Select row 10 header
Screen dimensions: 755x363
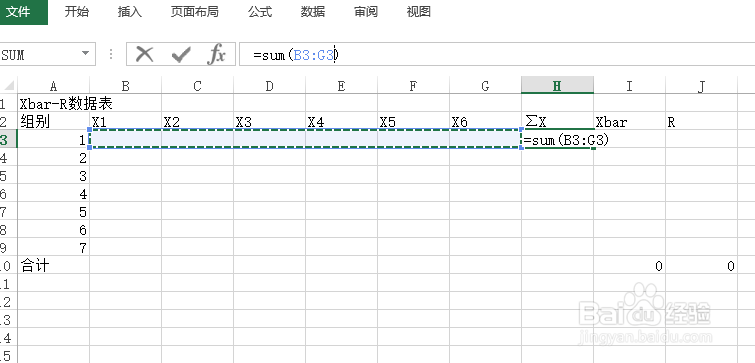click(x=9, y=265)
